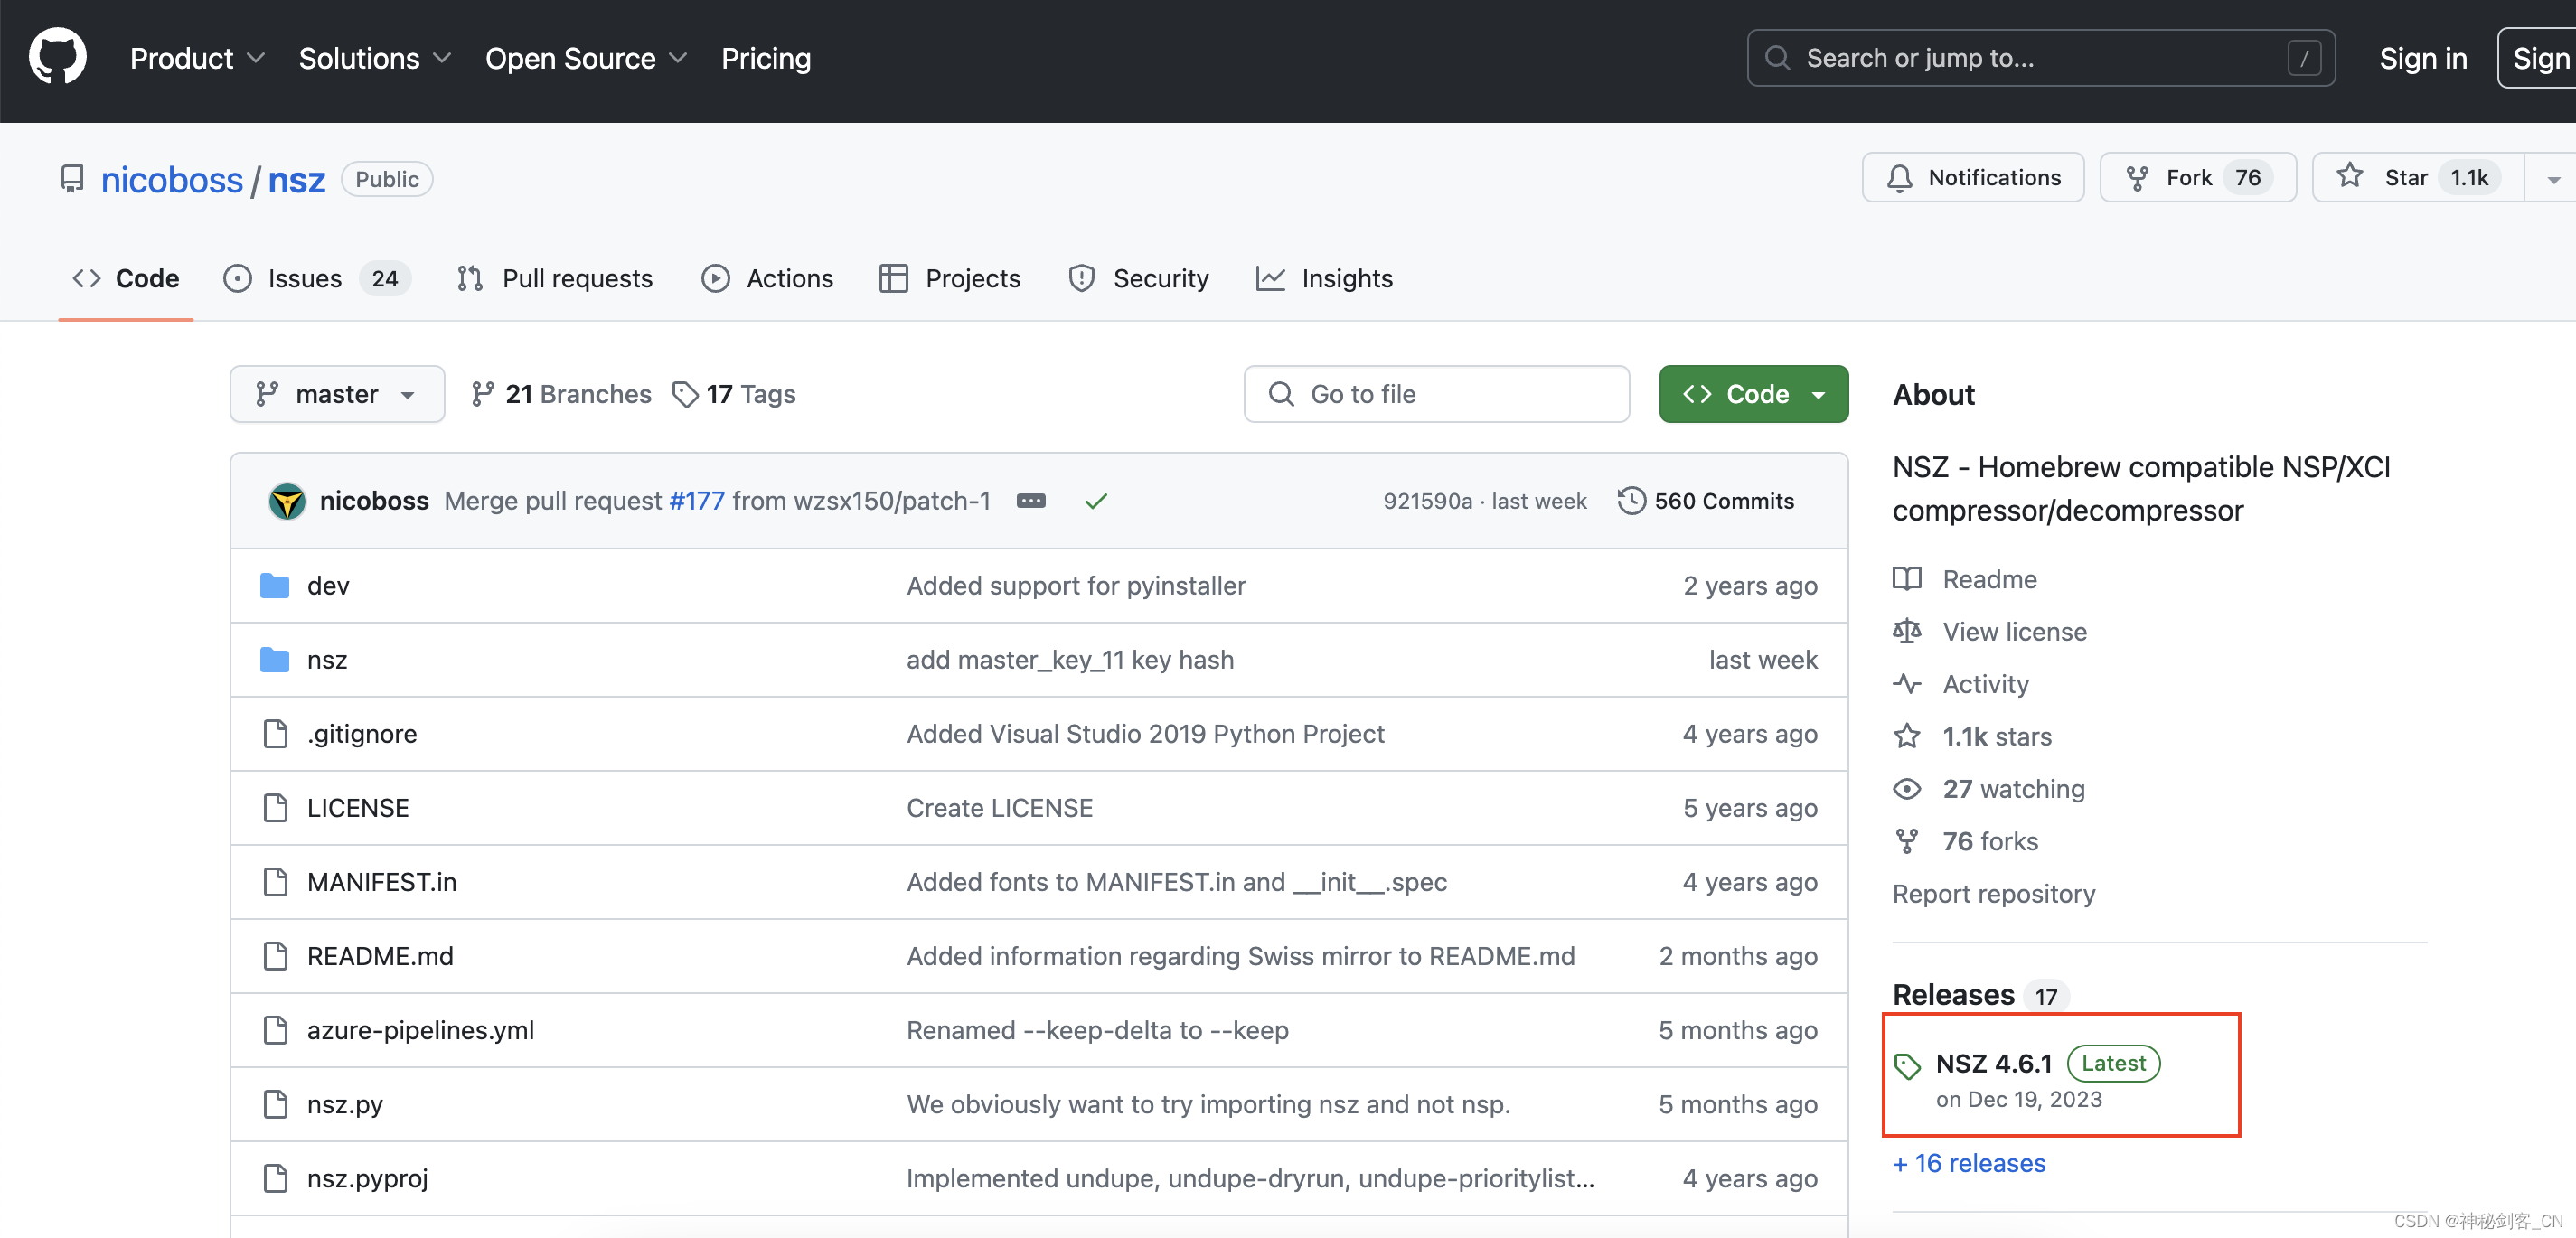Click the nsz folder icon
This screenshot has height=1238, width=2576.
pyautogui.click(x=274, y=660)
